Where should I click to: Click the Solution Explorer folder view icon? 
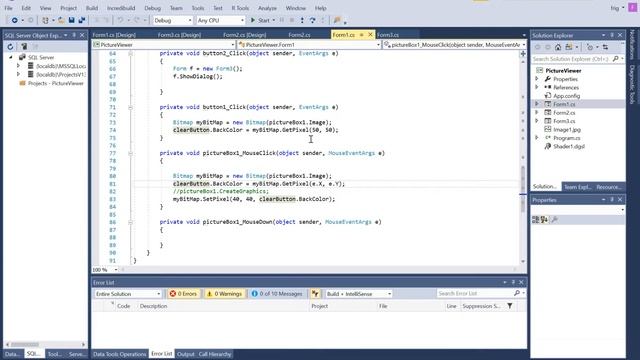pos(569,47)
